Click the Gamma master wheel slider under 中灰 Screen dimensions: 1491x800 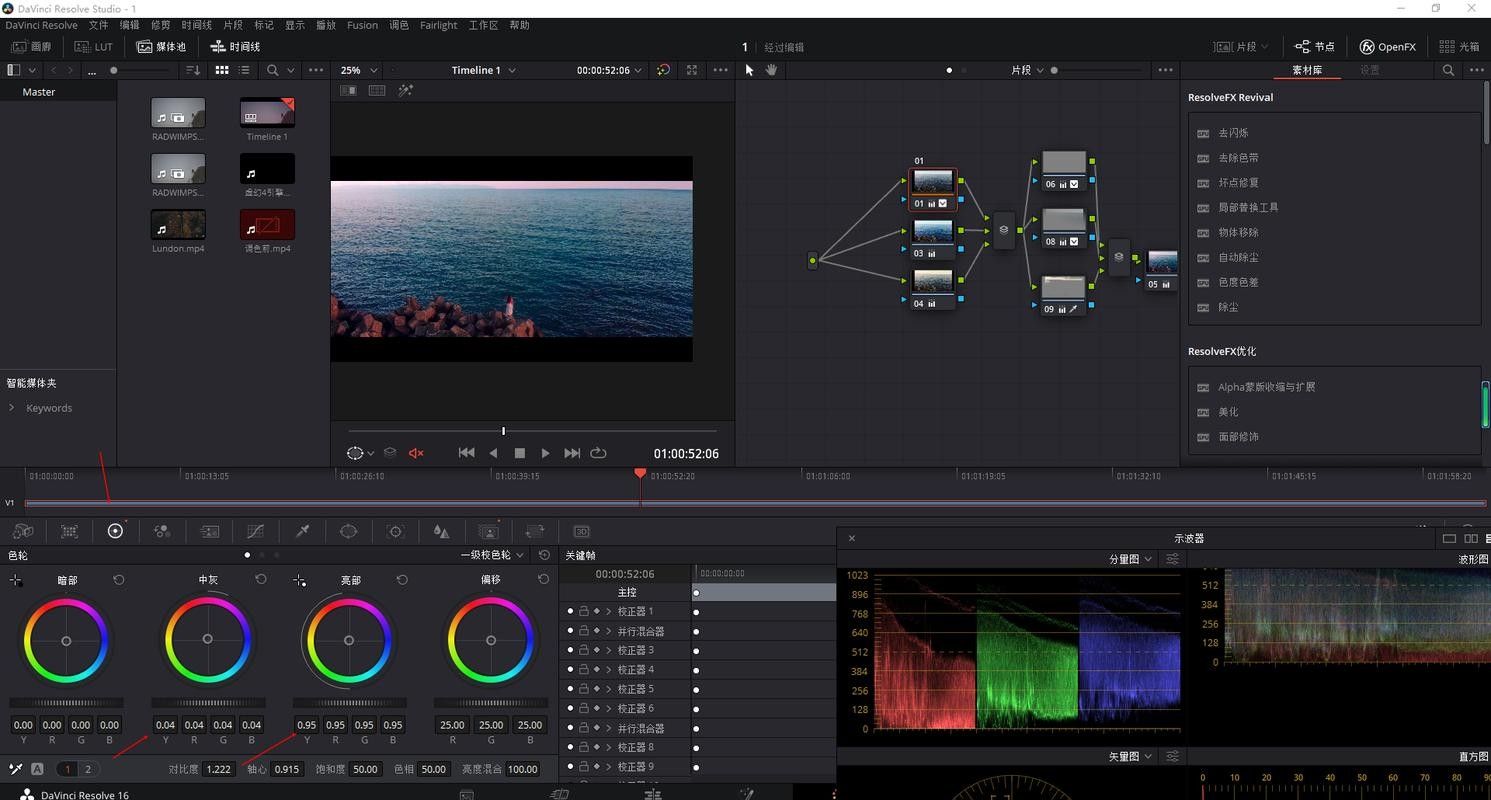[208, 703]
